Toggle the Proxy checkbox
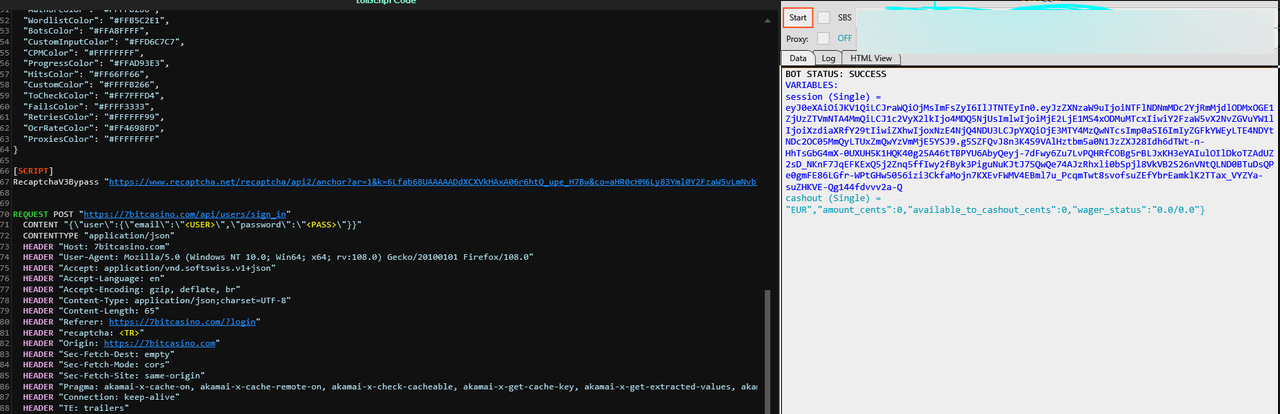This screenshot has width=1280, height=414. (824, 38)
